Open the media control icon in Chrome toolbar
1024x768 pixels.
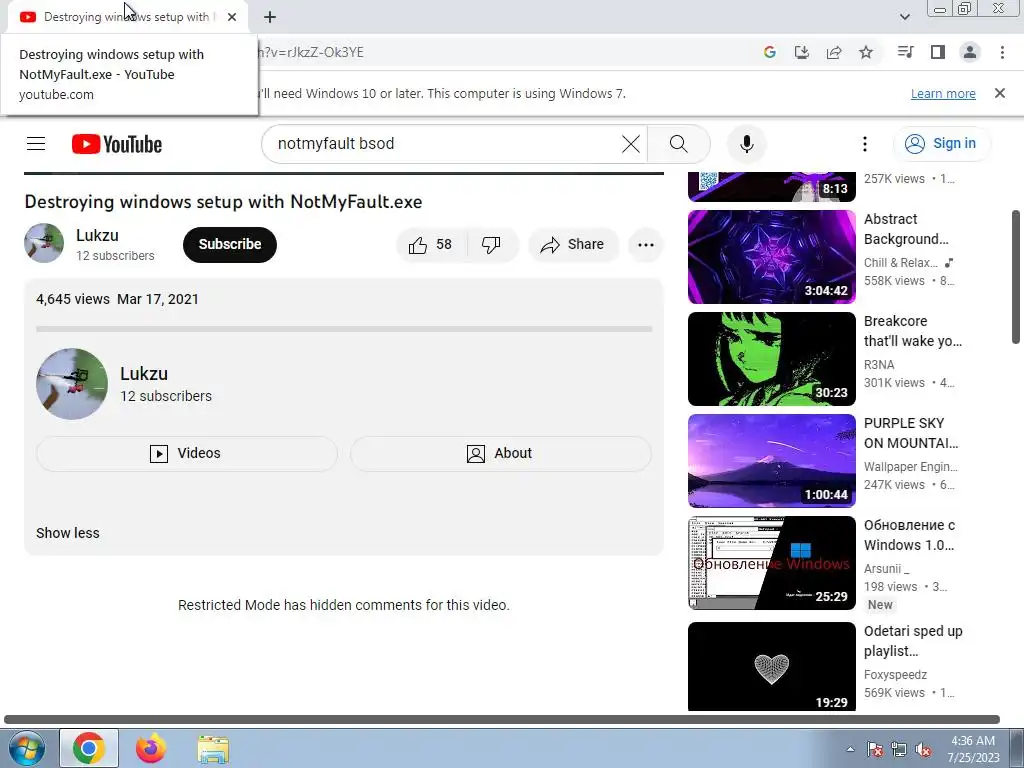[x=905, y=52]
